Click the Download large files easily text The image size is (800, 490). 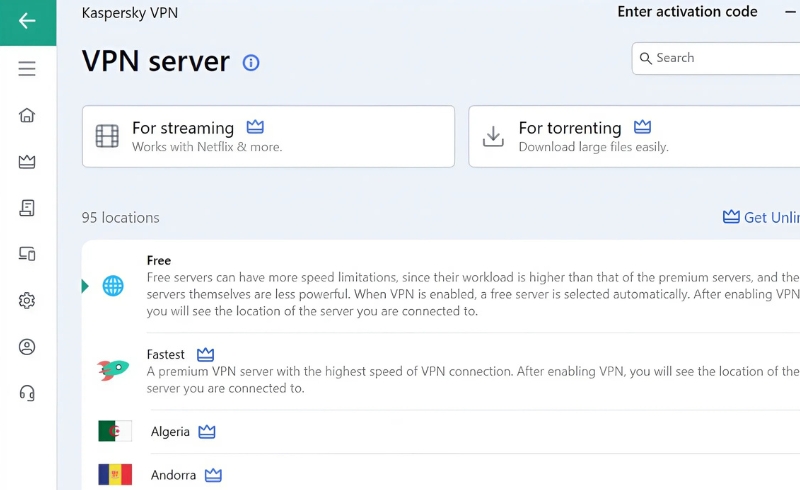593,147
